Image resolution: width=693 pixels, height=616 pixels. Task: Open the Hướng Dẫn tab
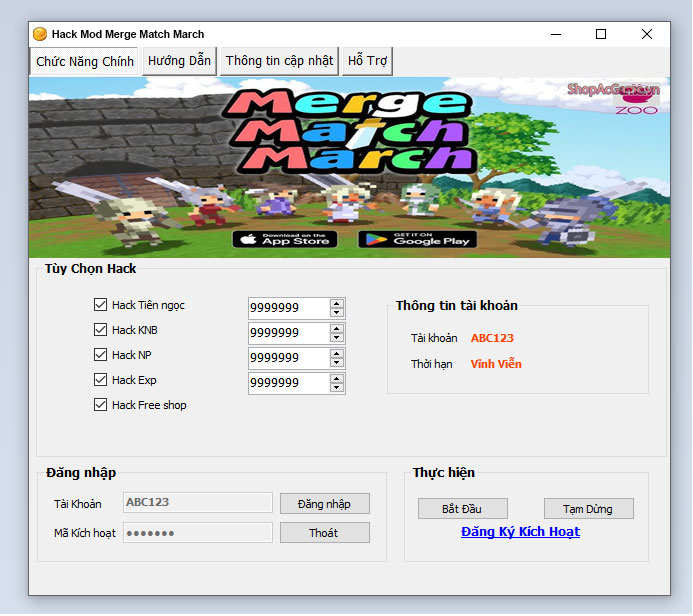(179, 61)
